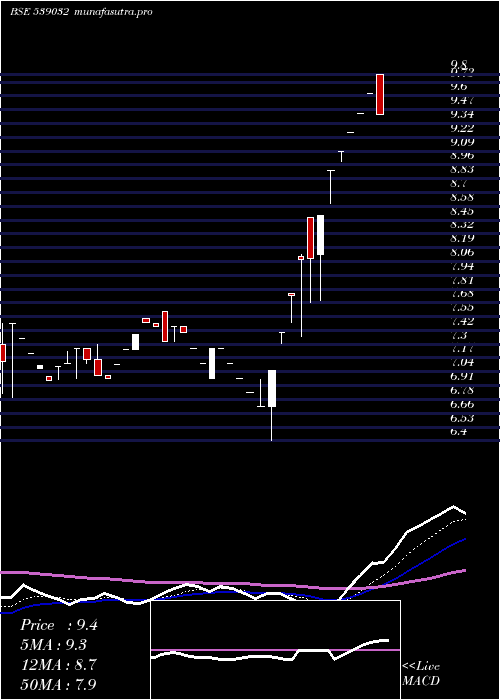500x700 pixels.
Task: Click the 6.91 price axis label
Action: (x=462, y=376)
